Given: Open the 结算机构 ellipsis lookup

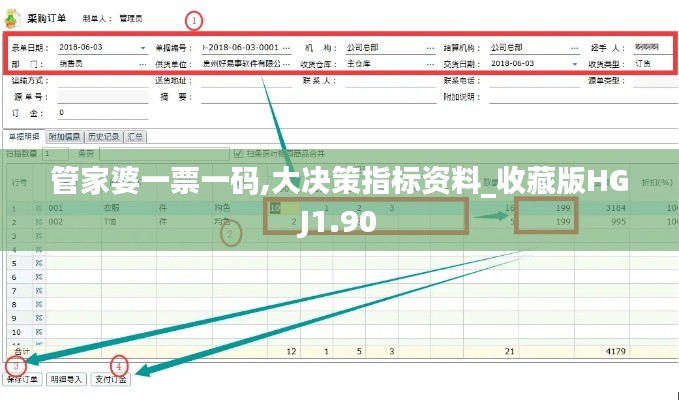Looking at the screenshot, I should 574,48.
